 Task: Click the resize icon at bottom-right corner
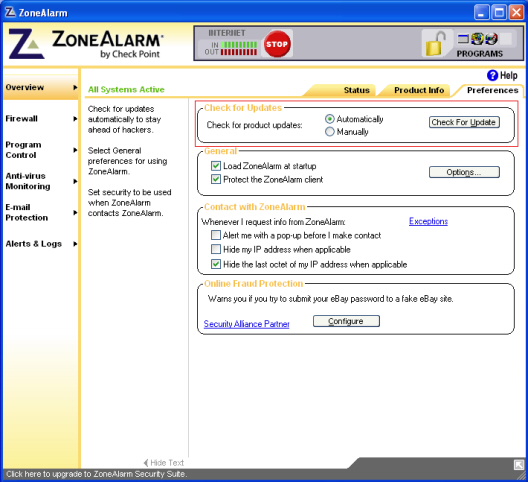pos(519,464)
